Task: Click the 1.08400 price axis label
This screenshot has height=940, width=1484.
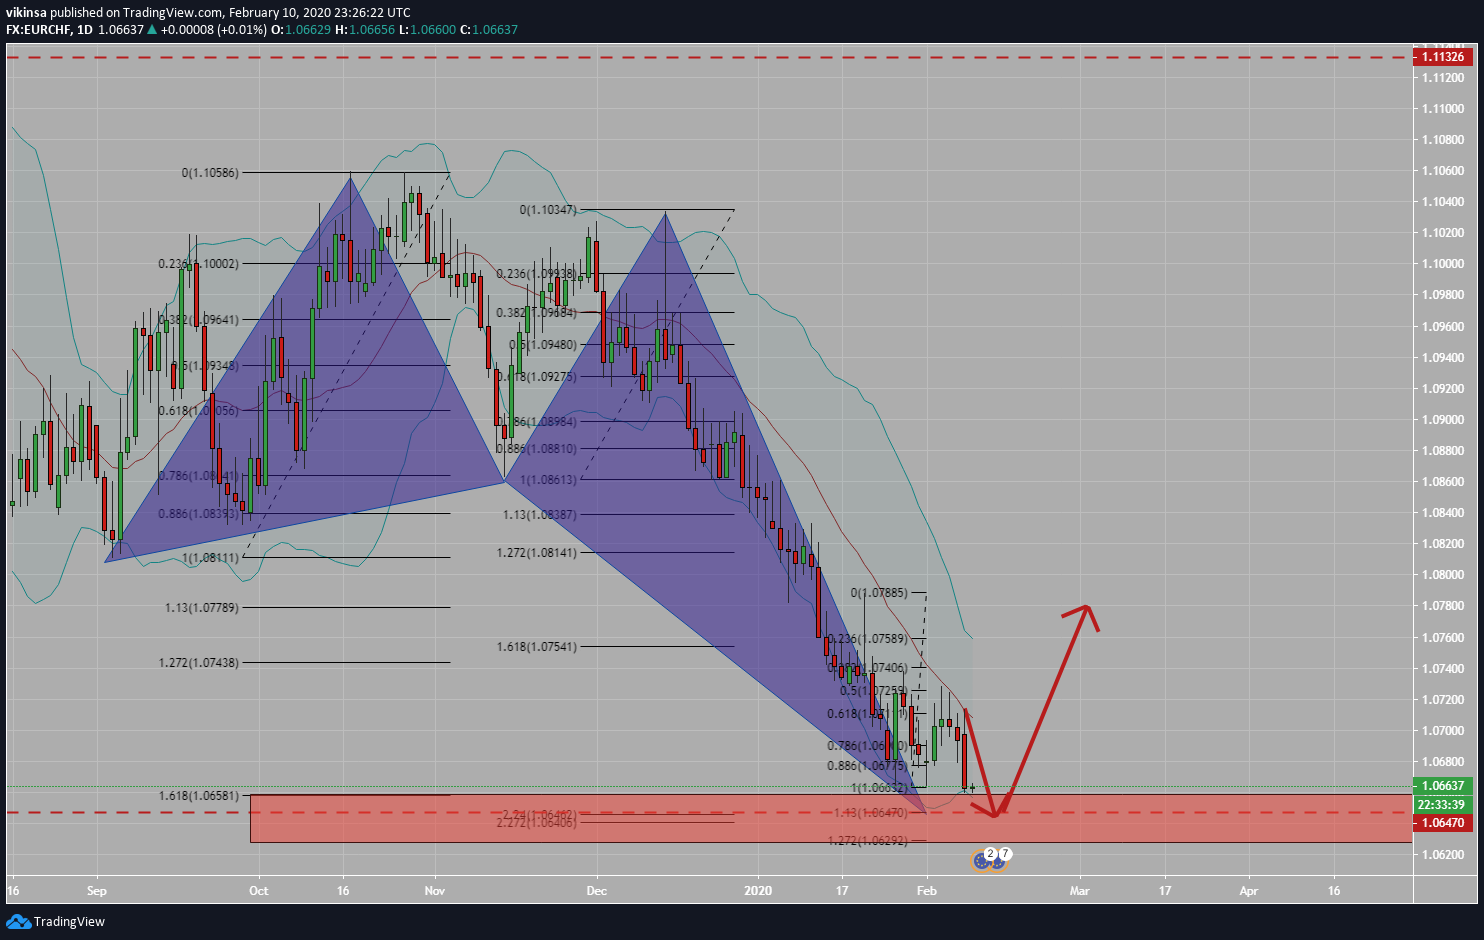Action: [1442, 513]
